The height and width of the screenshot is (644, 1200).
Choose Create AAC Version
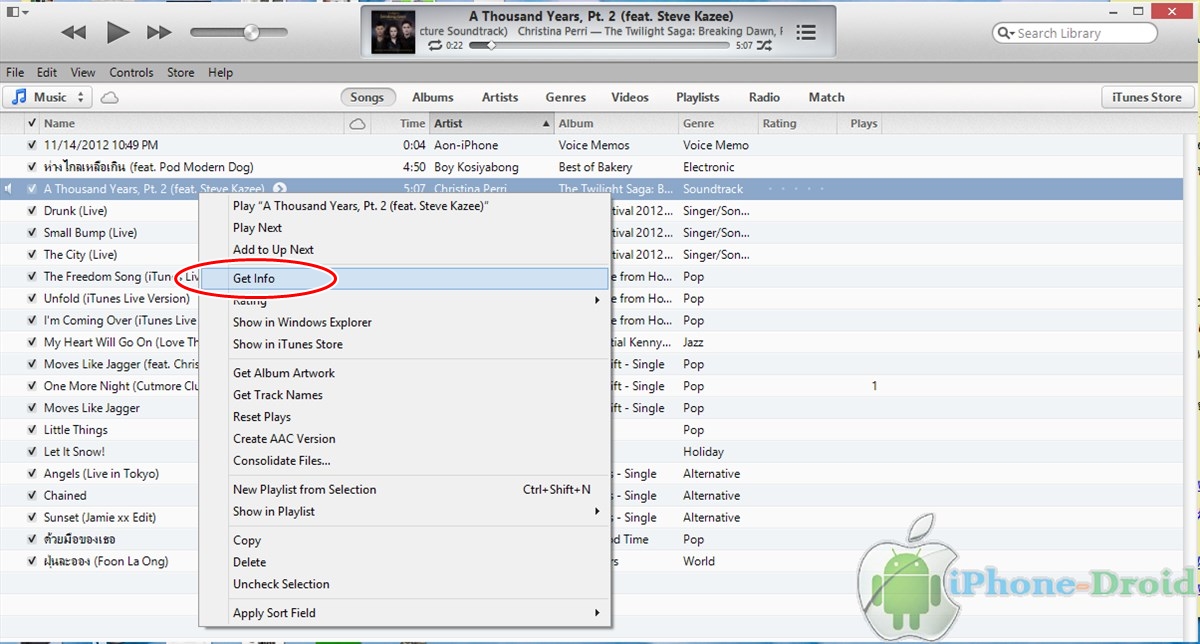pyautogui.click(x=405, y=439)
